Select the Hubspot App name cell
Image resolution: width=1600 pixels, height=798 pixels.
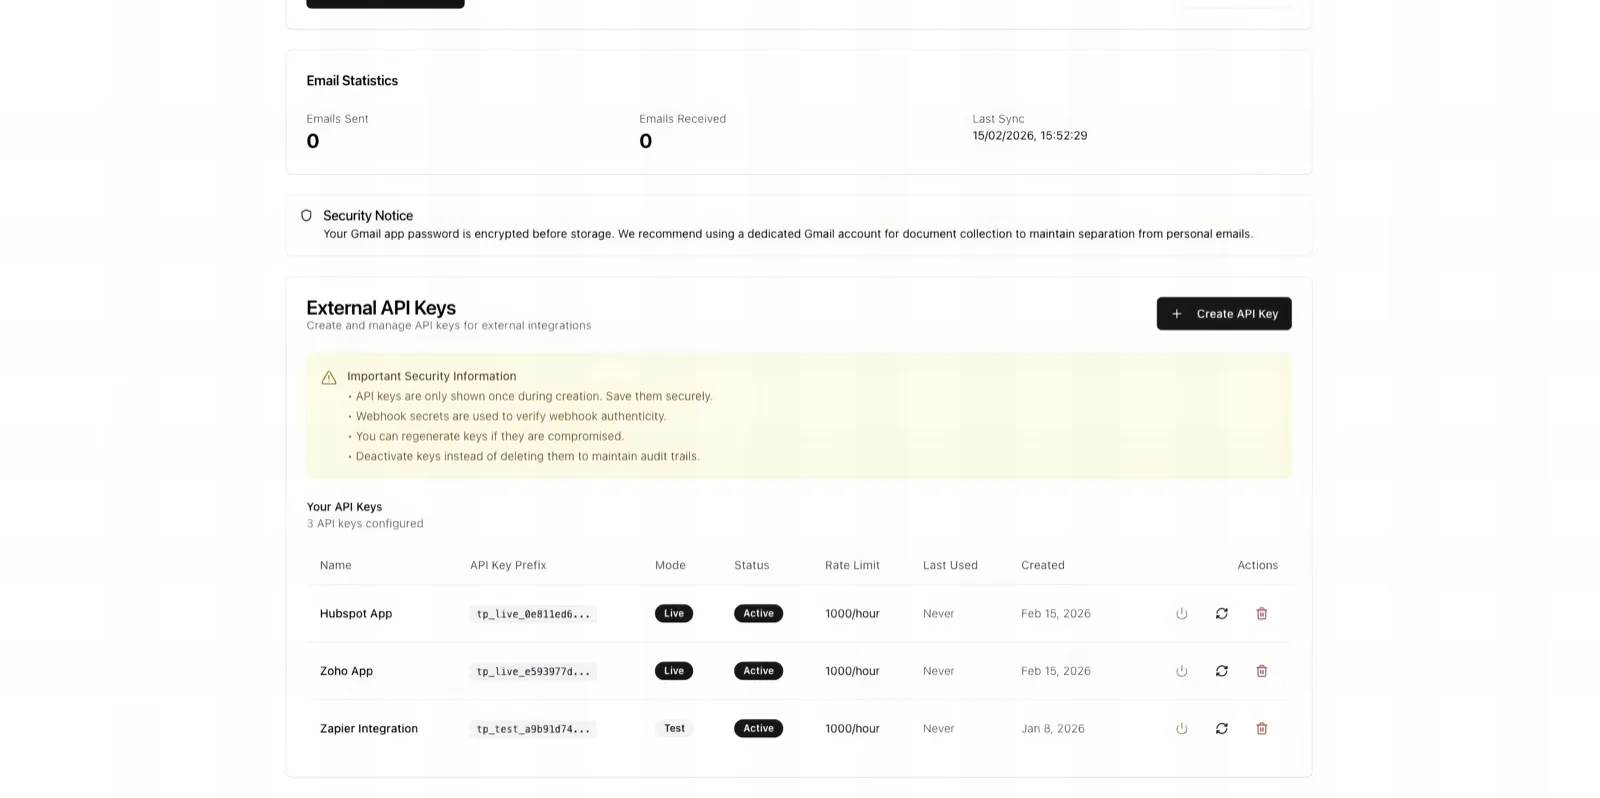coord(356,614)
